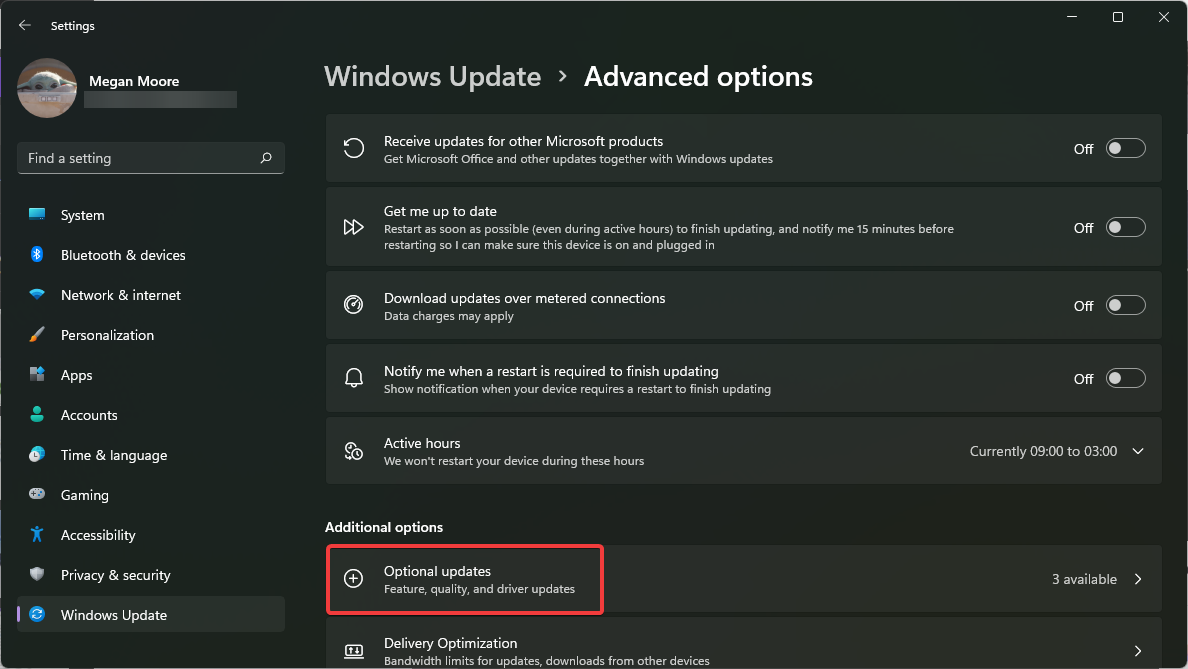Click the Active hours clock icon

coord(353,450)
